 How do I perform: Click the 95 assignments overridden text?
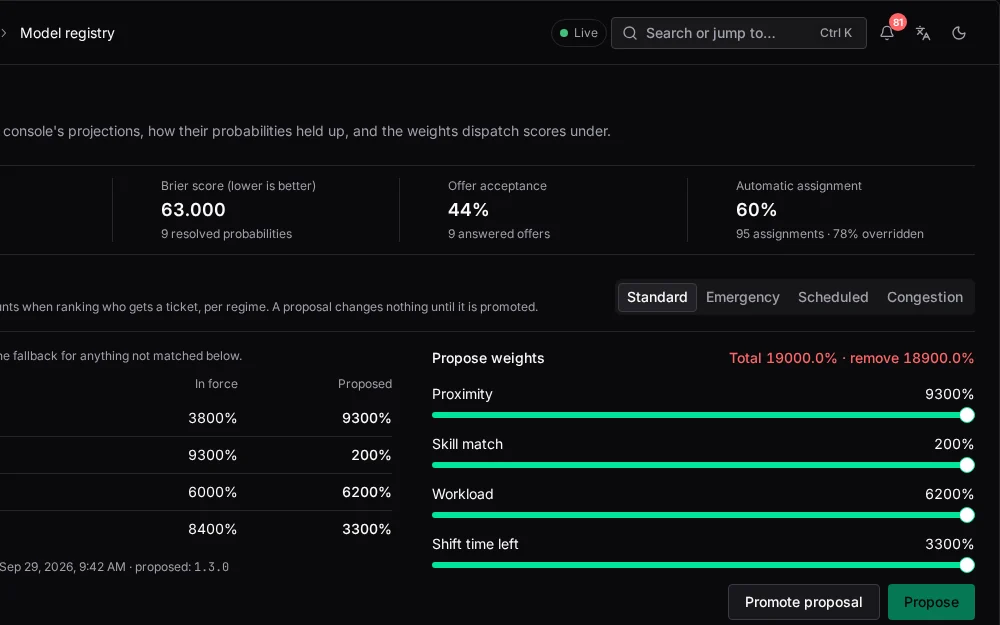pos(830,234)
